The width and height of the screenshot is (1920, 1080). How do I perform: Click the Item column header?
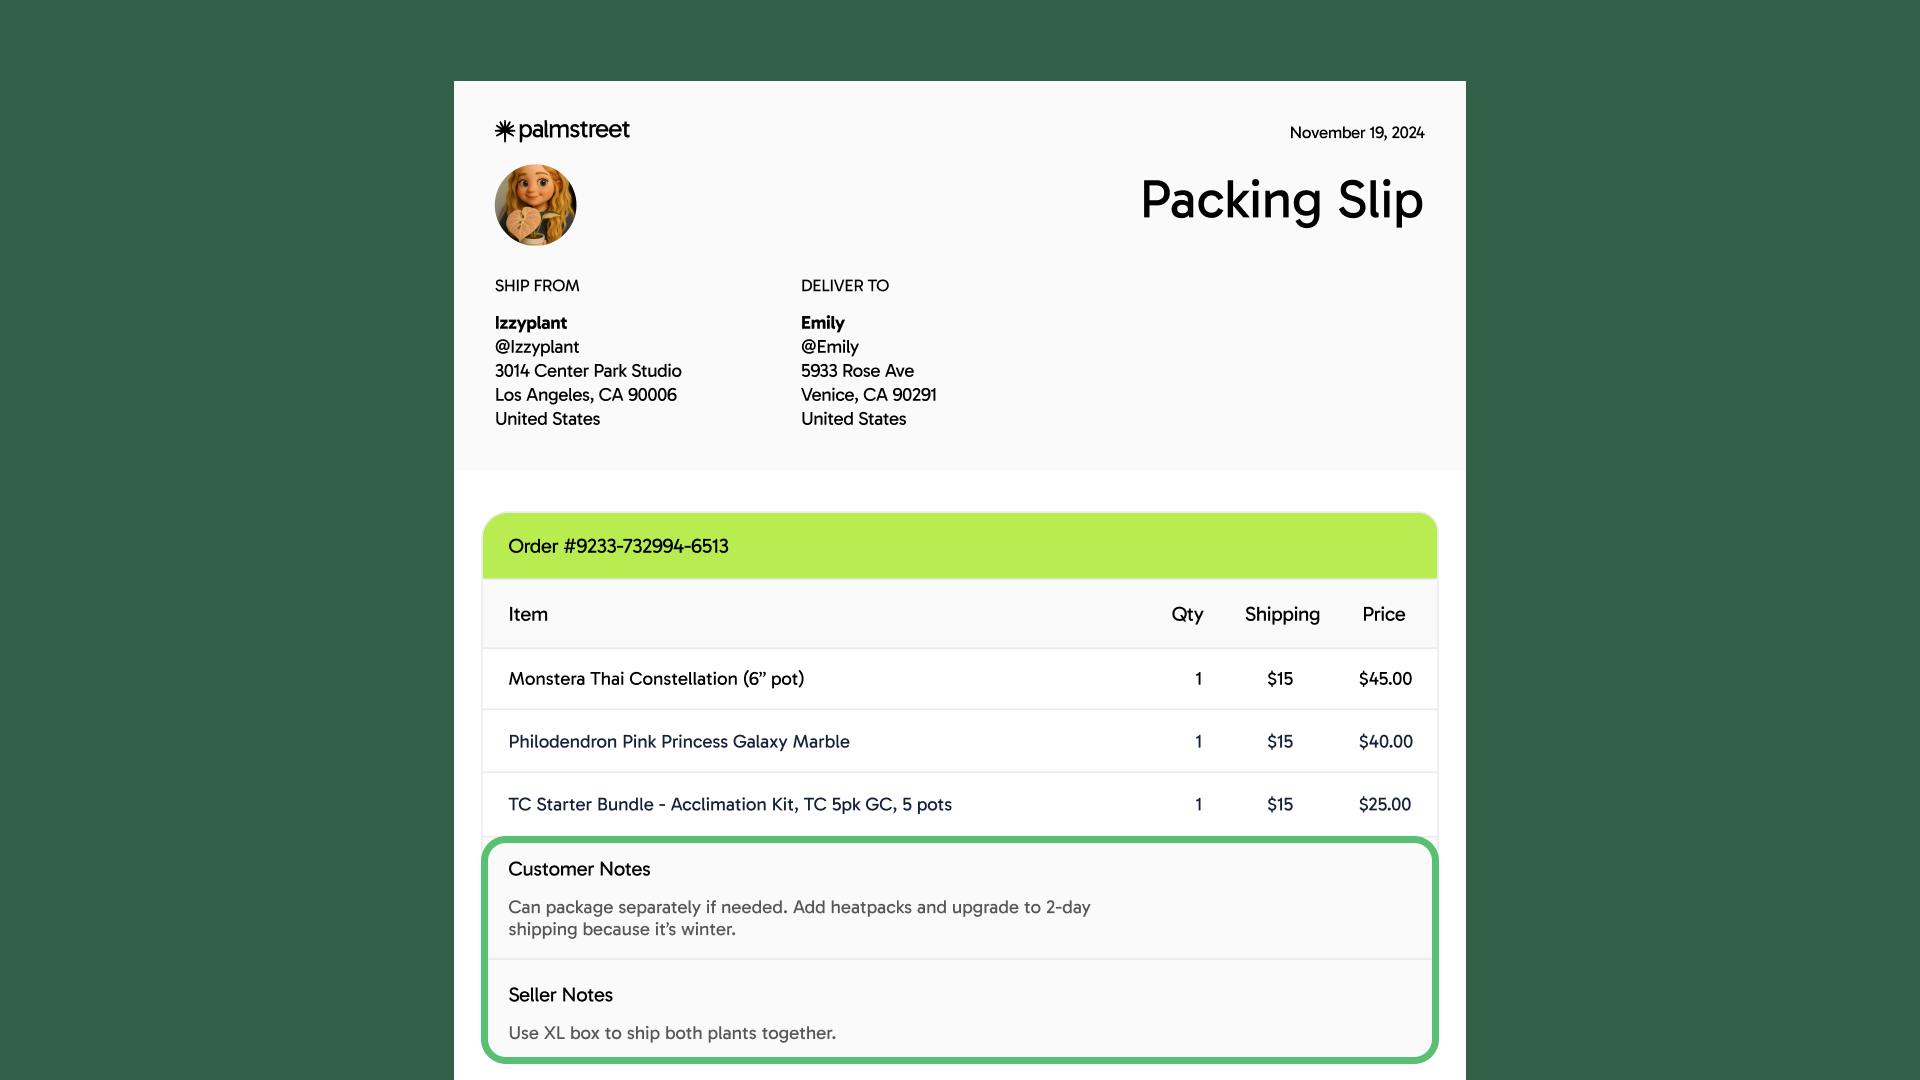point(528,615)
